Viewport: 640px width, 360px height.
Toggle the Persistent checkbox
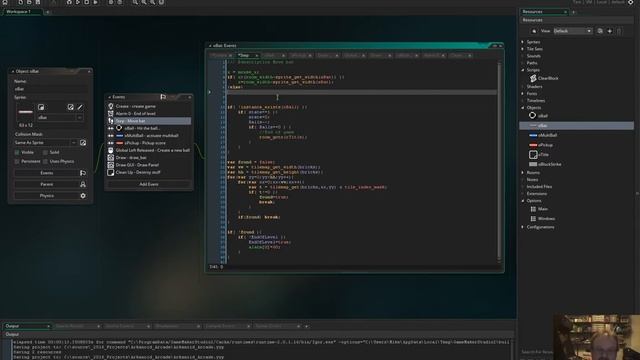pyautogui.click(x=17, y=162)
